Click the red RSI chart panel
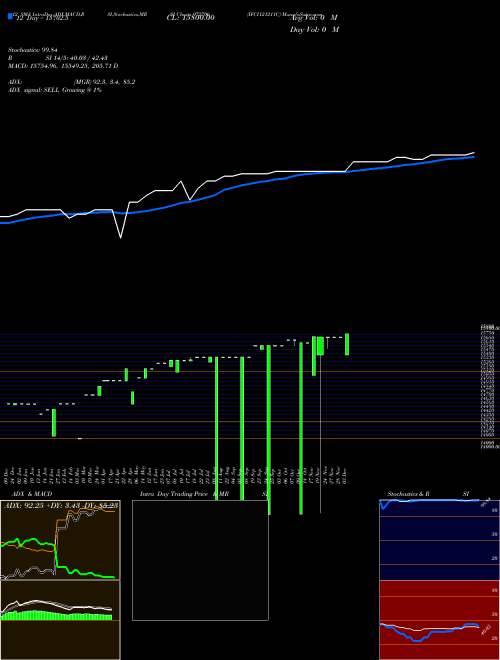 coord(439,620)
